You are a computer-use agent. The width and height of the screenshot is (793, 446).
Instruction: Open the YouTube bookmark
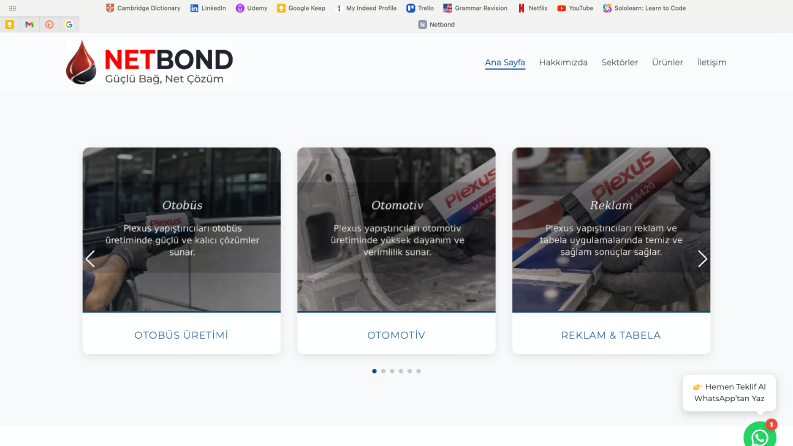pos(575,8)
